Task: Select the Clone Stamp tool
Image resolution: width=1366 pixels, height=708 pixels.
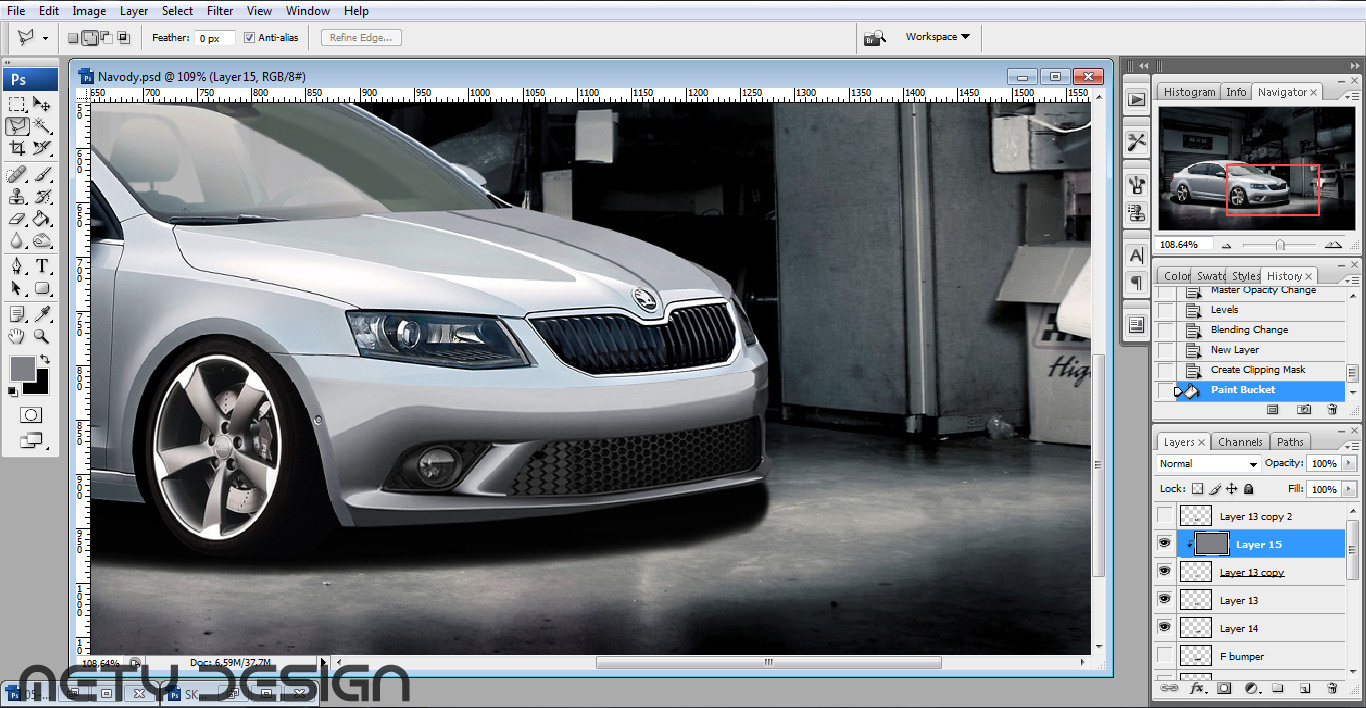Action: pos(17,197)
